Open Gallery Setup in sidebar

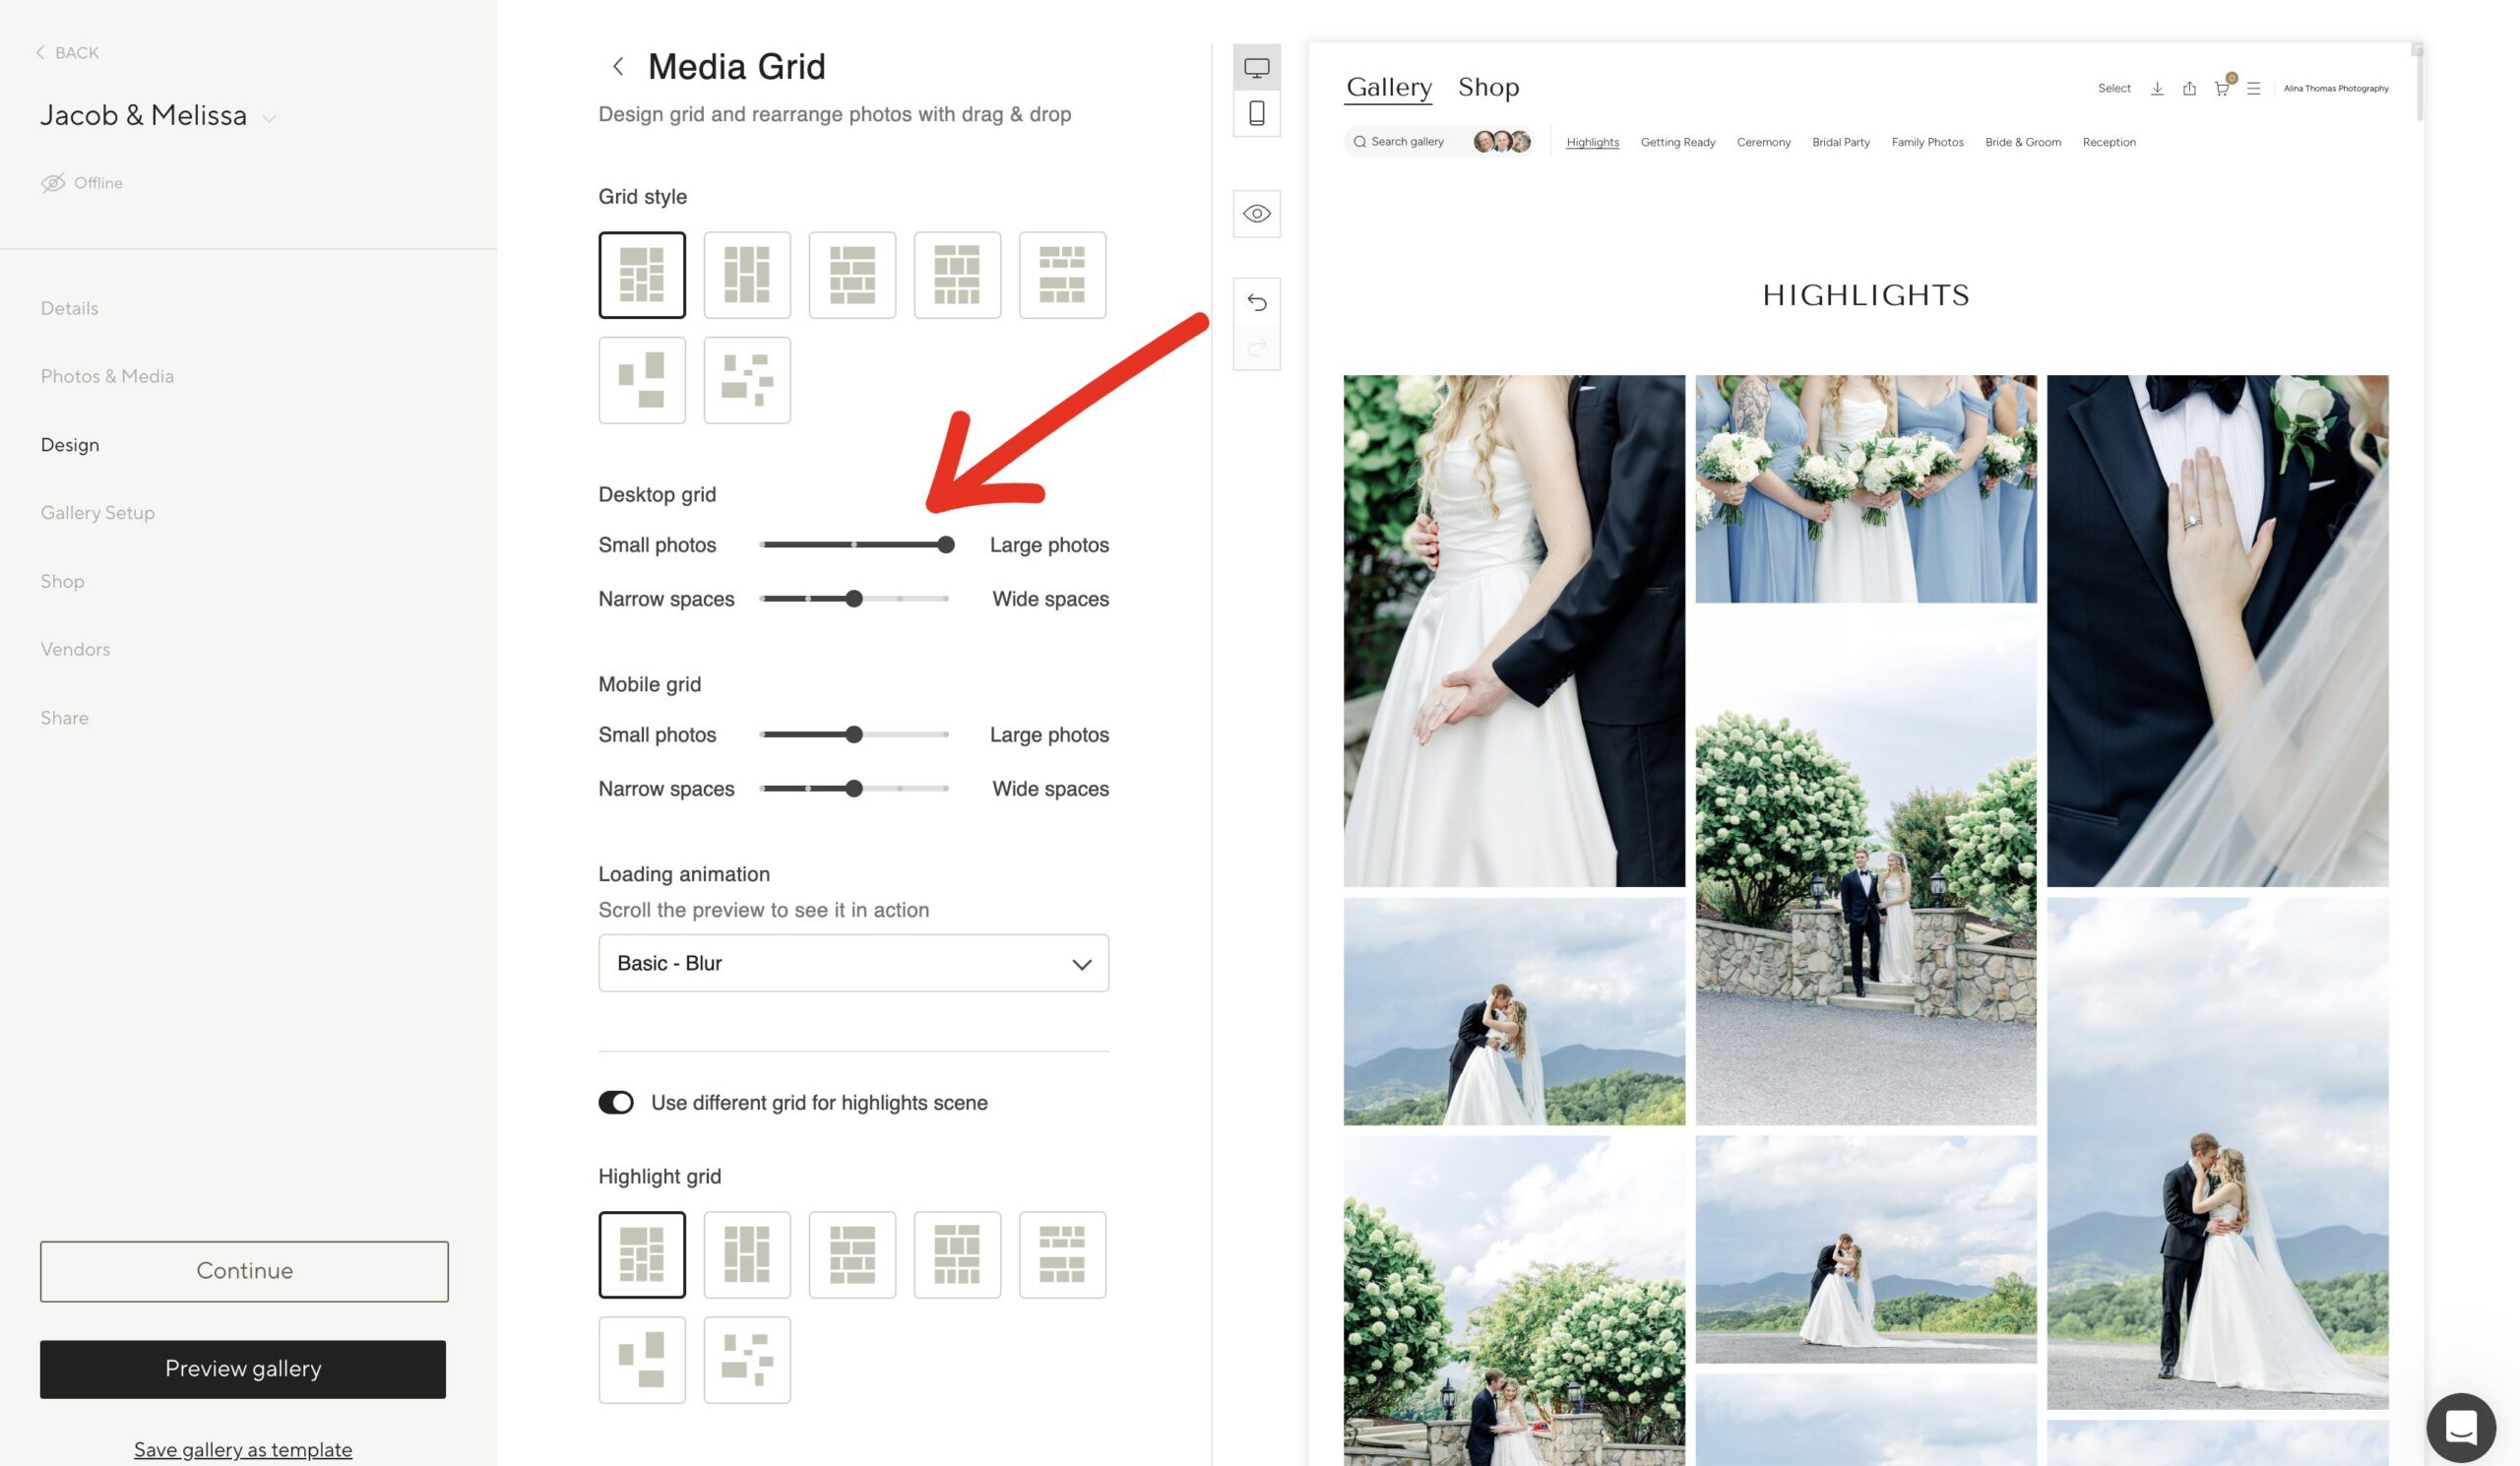point(97,512)
